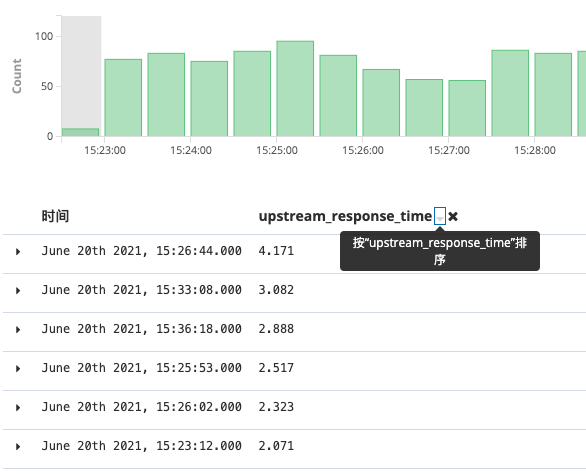Click the histogram bar above 15:27:00
The image size is (586, 474).
coord(467,108)
